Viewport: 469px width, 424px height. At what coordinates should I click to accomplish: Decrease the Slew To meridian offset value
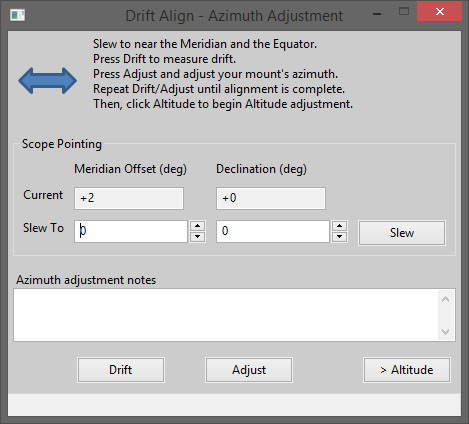click(198, 237)
